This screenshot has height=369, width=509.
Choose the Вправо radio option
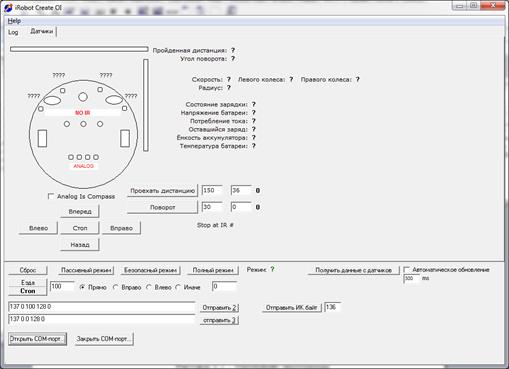[116, 287]
